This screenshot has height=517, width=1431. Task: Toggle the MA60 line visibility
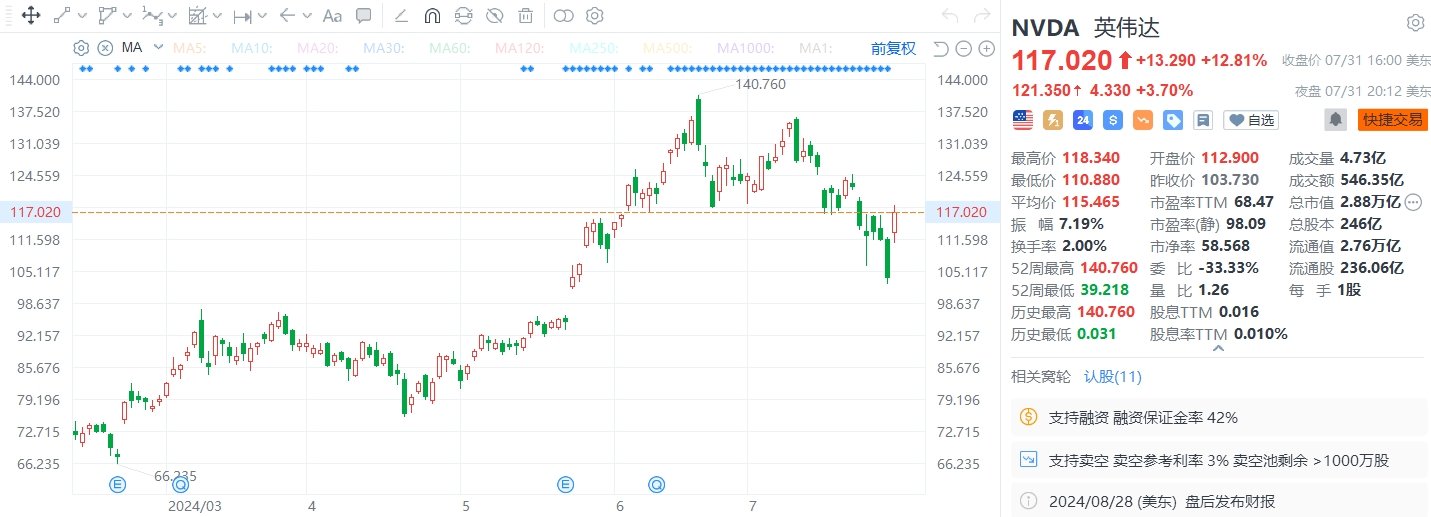[450, 48]
